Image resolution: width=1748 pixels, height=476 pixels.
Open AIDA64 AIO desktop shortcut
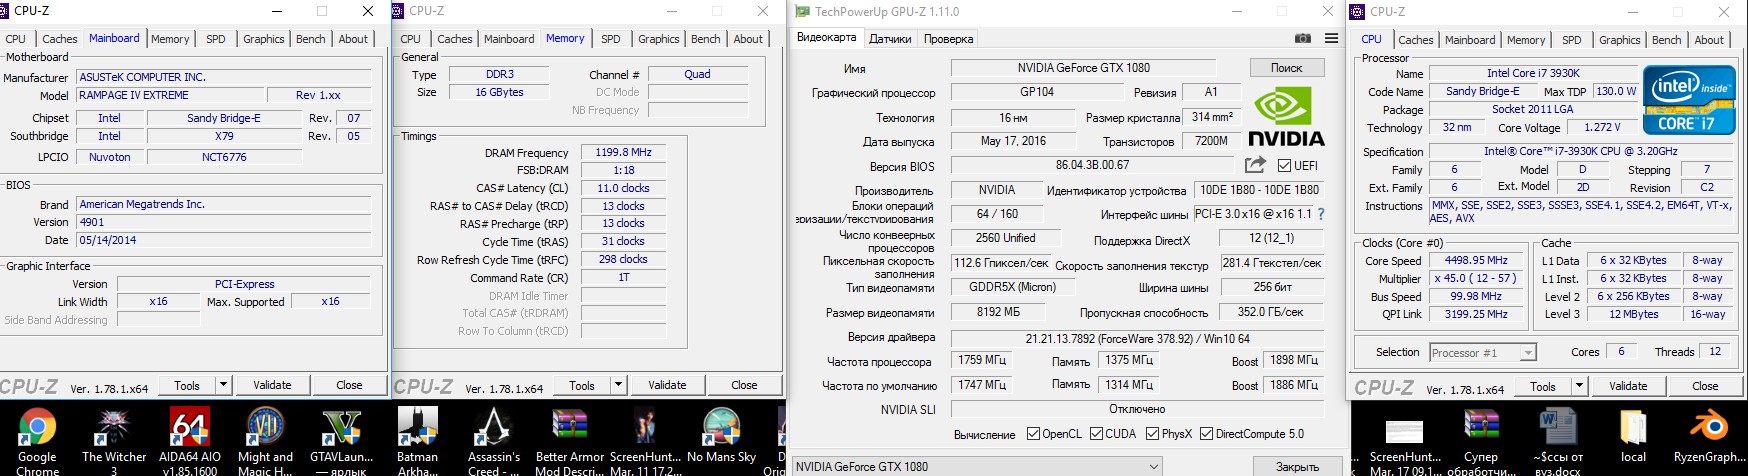coord(190,438)
